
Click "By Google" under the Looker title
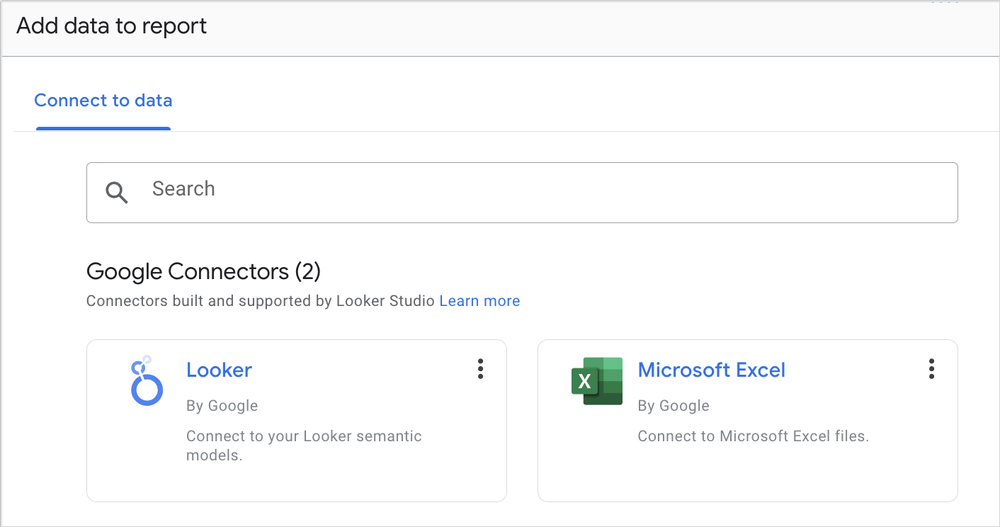222,405
